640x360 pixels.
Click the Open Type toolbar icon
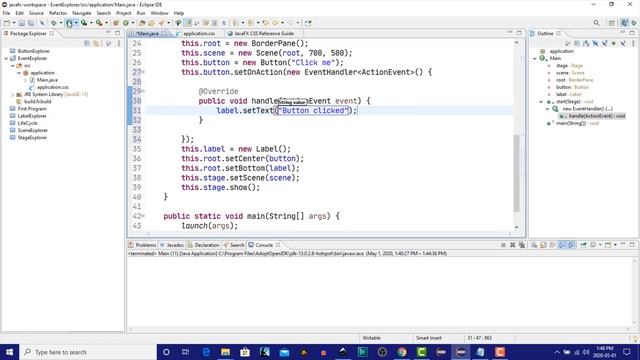pyautogui.click(x=142, y=23)
